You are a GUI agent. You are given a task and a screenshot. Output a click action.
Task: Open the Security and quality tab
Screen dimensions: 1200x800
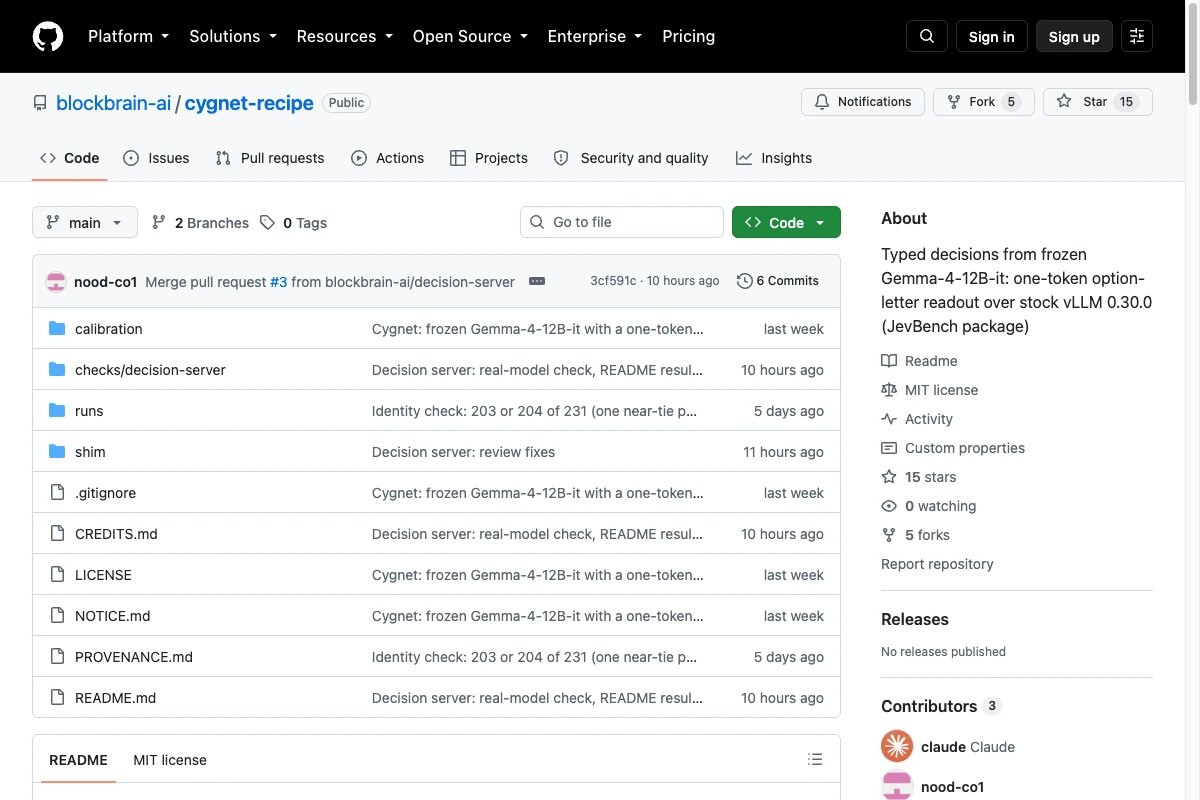(x=631, y=158)
